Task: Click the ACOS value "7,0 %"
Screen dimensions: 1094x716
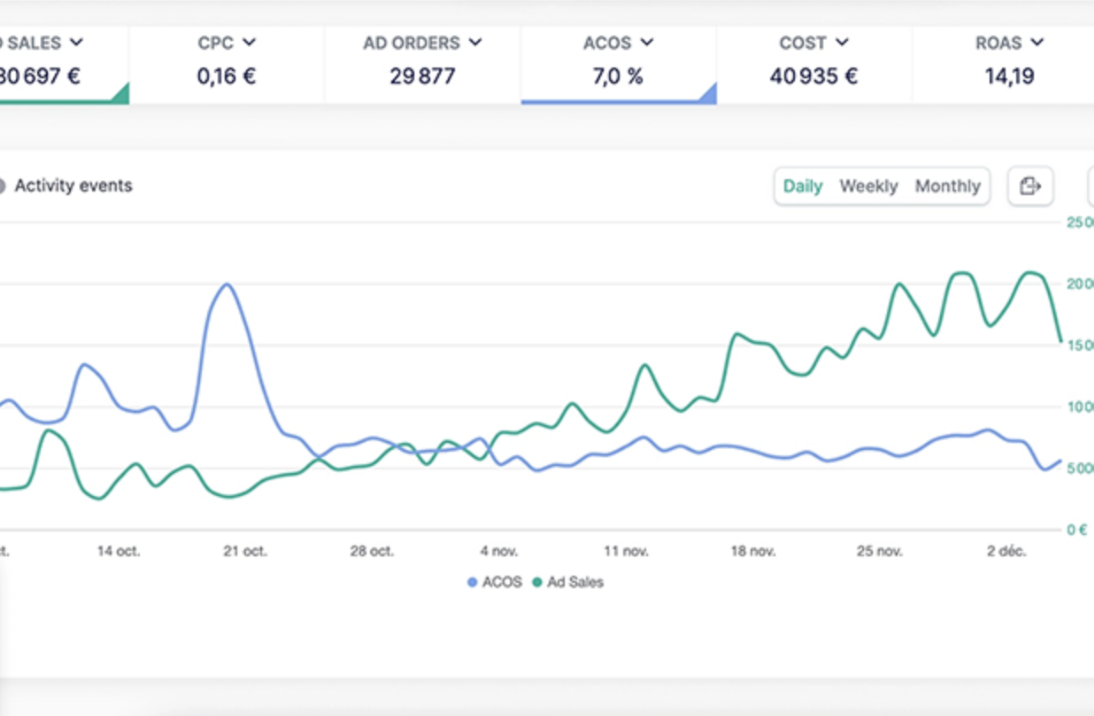Action: 618,76
